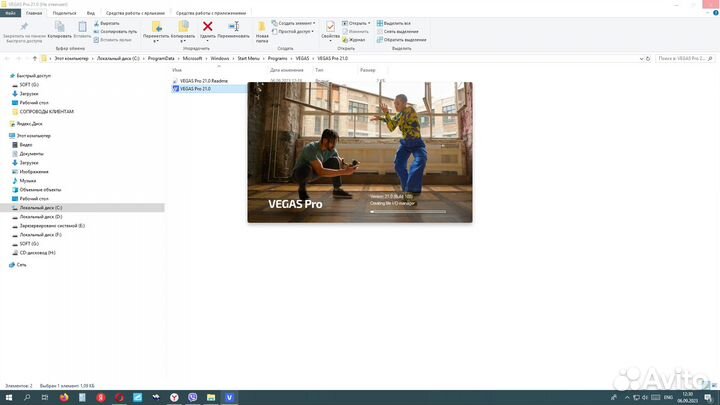This screenshot has height=405, width=720.
Task: Open the Файл menu tab
Action: 10,13
